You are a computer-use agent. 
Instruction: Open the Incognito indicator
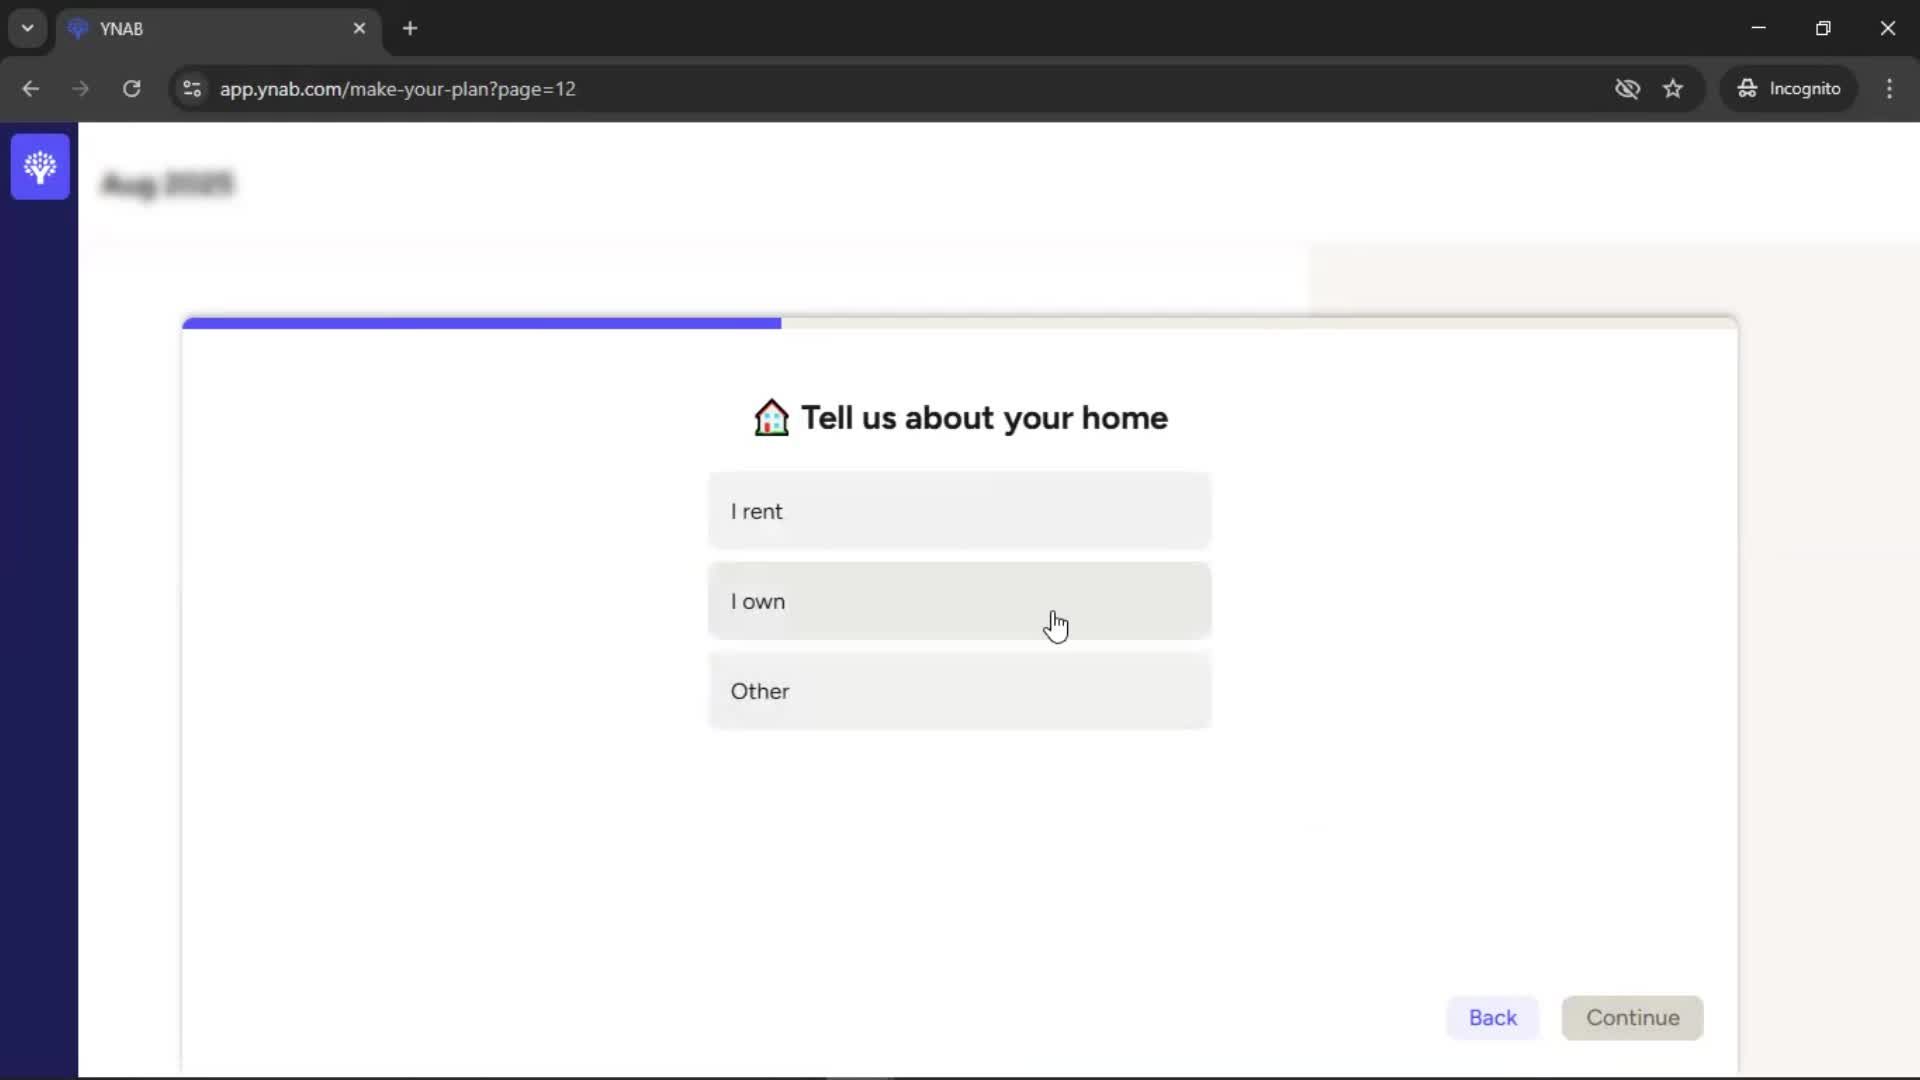[1789, 89]
